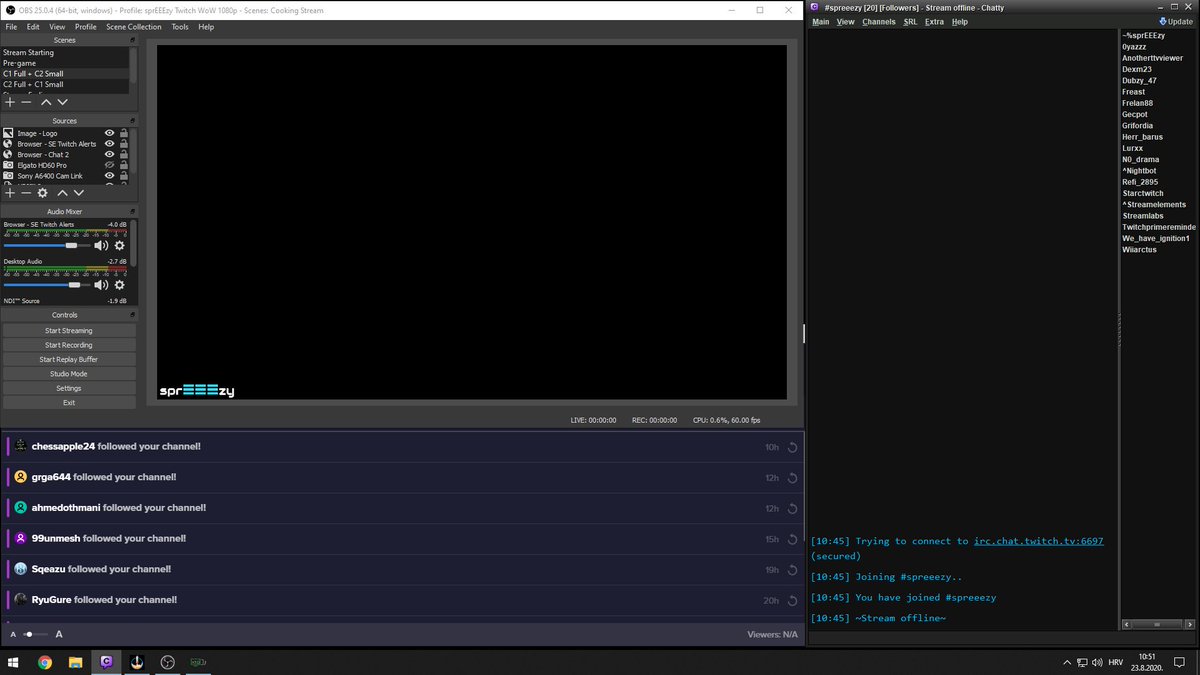Open the Tools menu in OBS
The height and width of the screenshot is (675, 1200).
click(x=180, y=27)
